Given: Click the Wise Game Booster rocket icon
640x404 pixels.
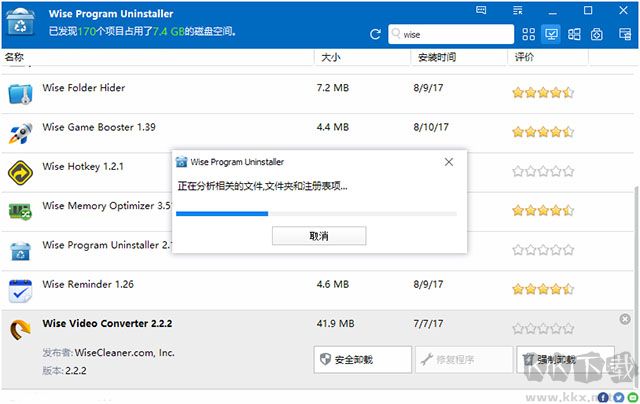Looking at the screenshot, I should [20, 133].
